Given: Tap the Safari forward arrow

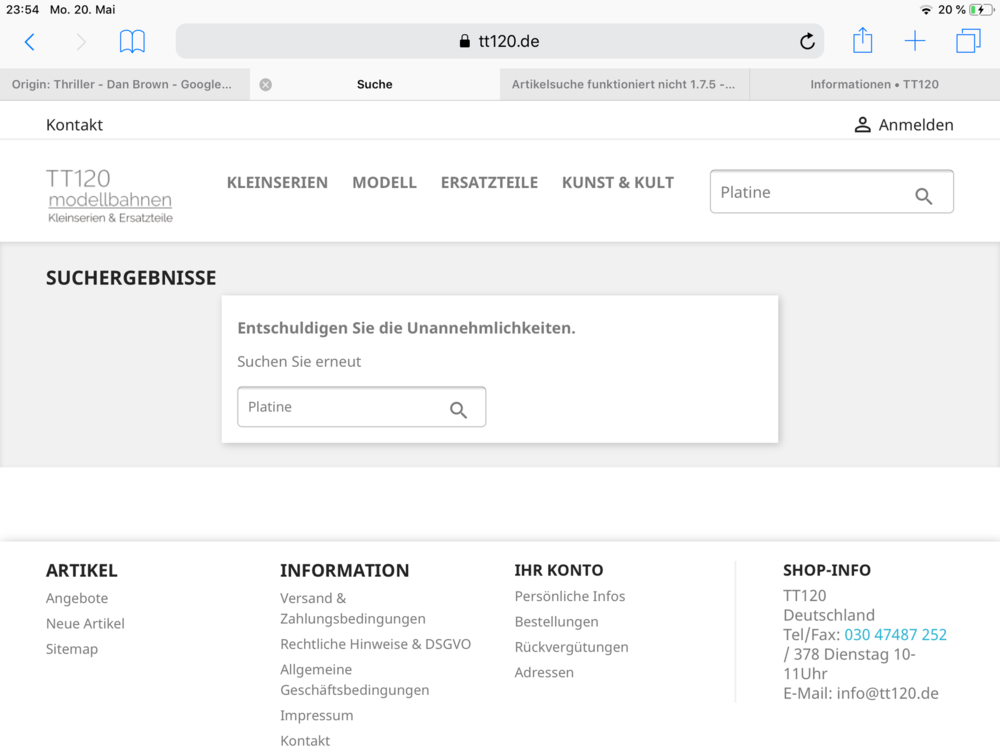Looking at the screenshot, I should (x=81, y=42).
